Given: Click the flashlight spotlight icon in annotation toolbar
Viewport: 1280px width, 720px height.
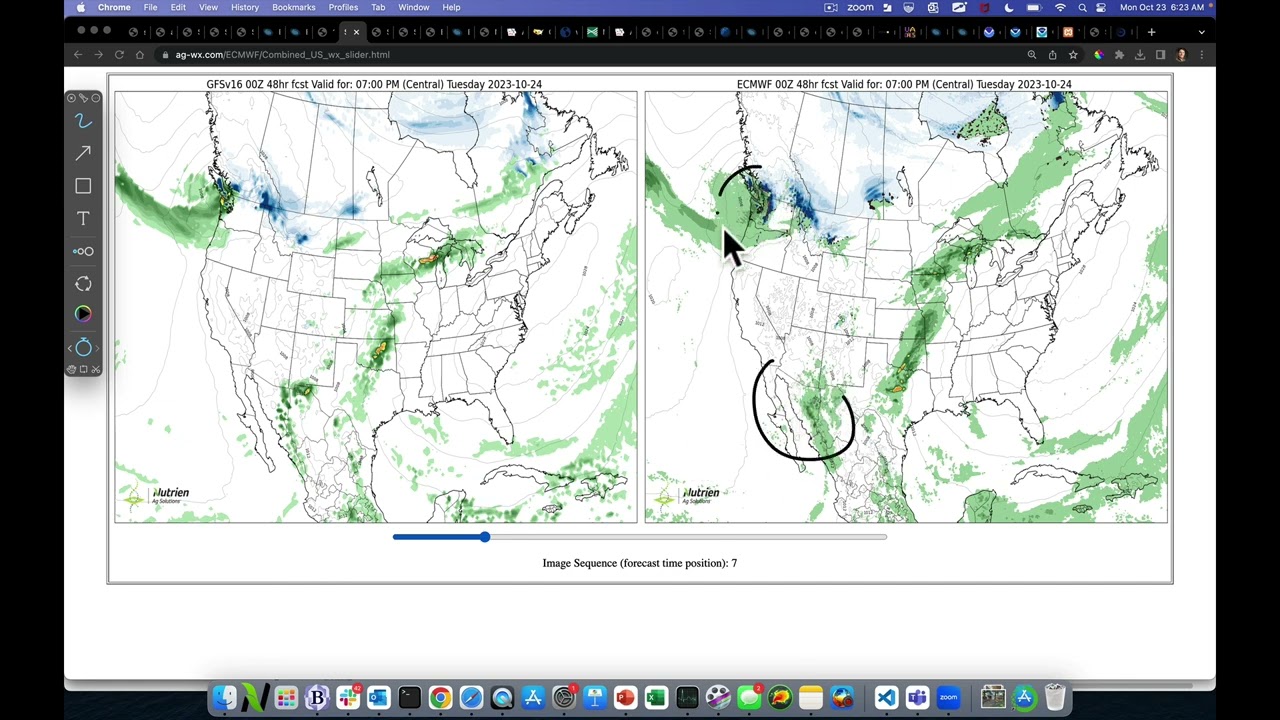Looking at the screenshot, I should [83, 98].
